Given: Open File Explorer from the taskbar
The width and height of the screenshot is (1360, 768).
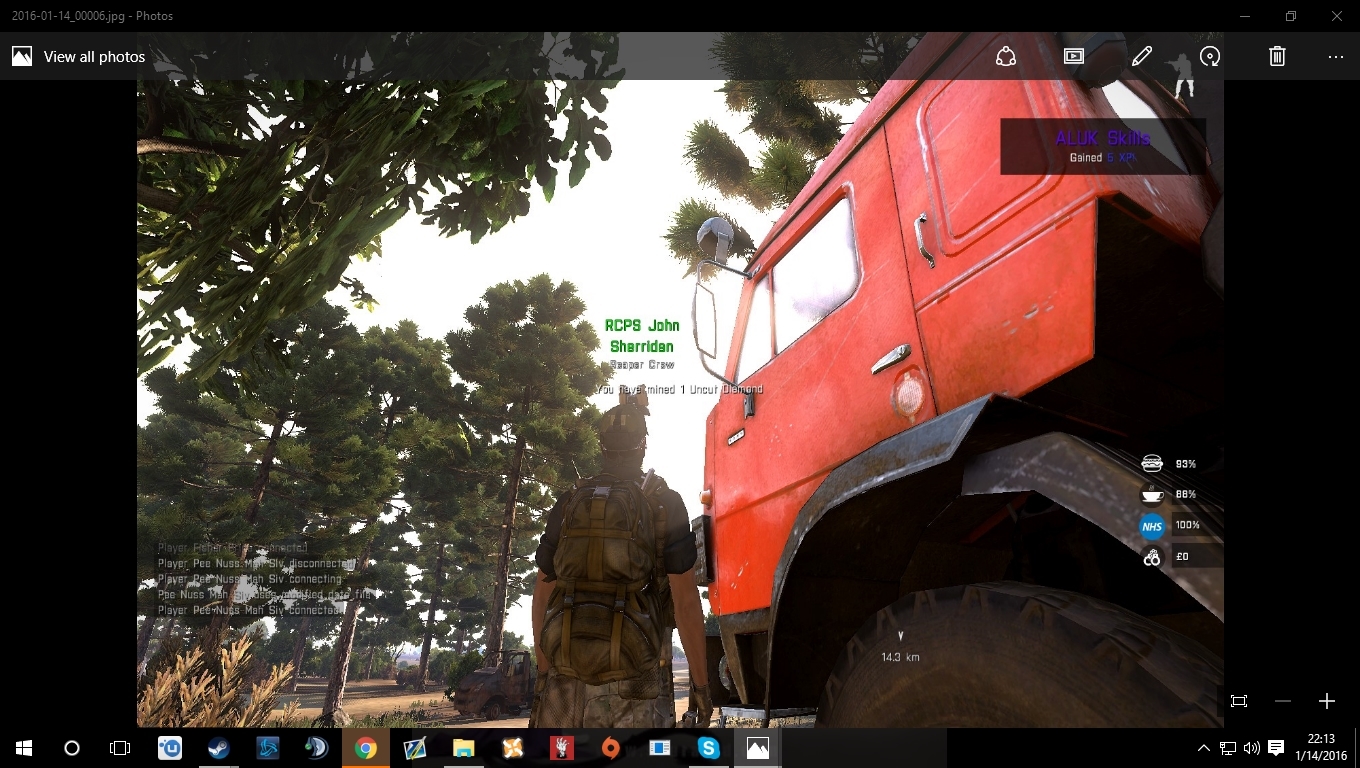Looking at the screenshot, I should [x=463, y=748].
